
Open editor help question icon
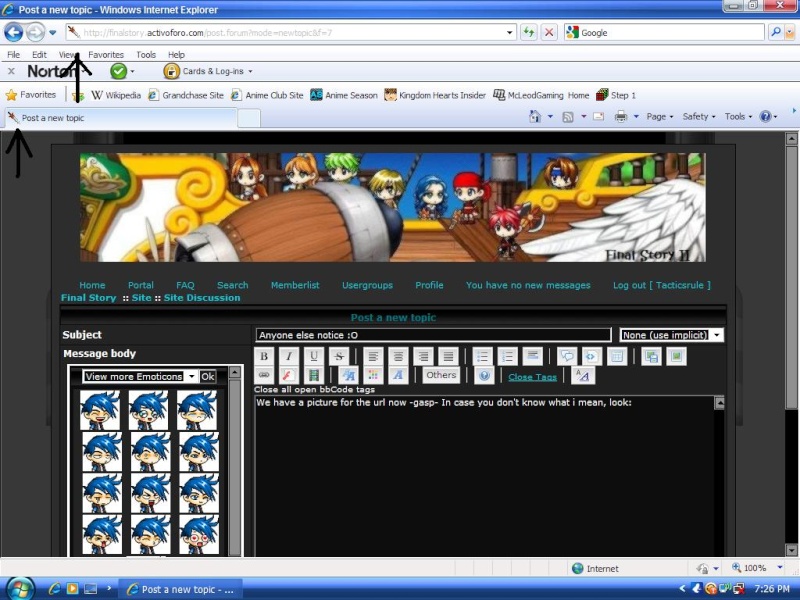coord(484,376)
